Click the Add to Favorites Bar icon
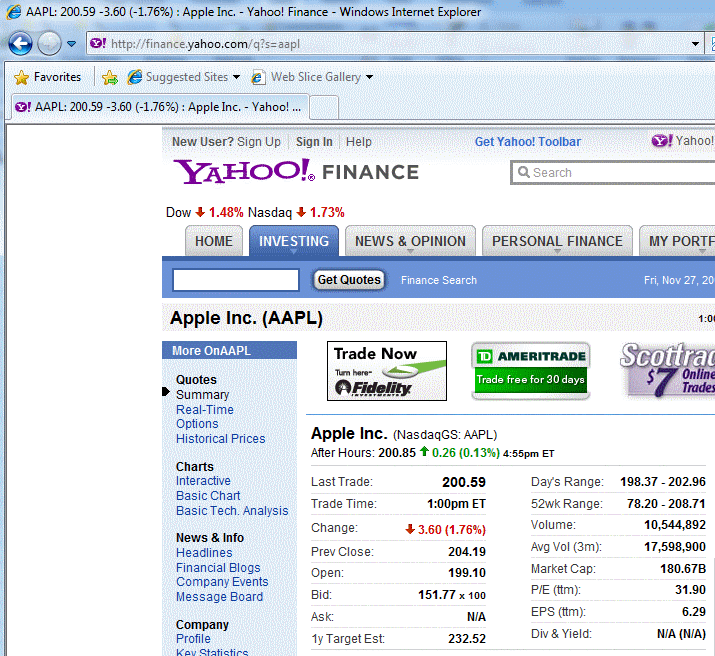 point(109,77)
